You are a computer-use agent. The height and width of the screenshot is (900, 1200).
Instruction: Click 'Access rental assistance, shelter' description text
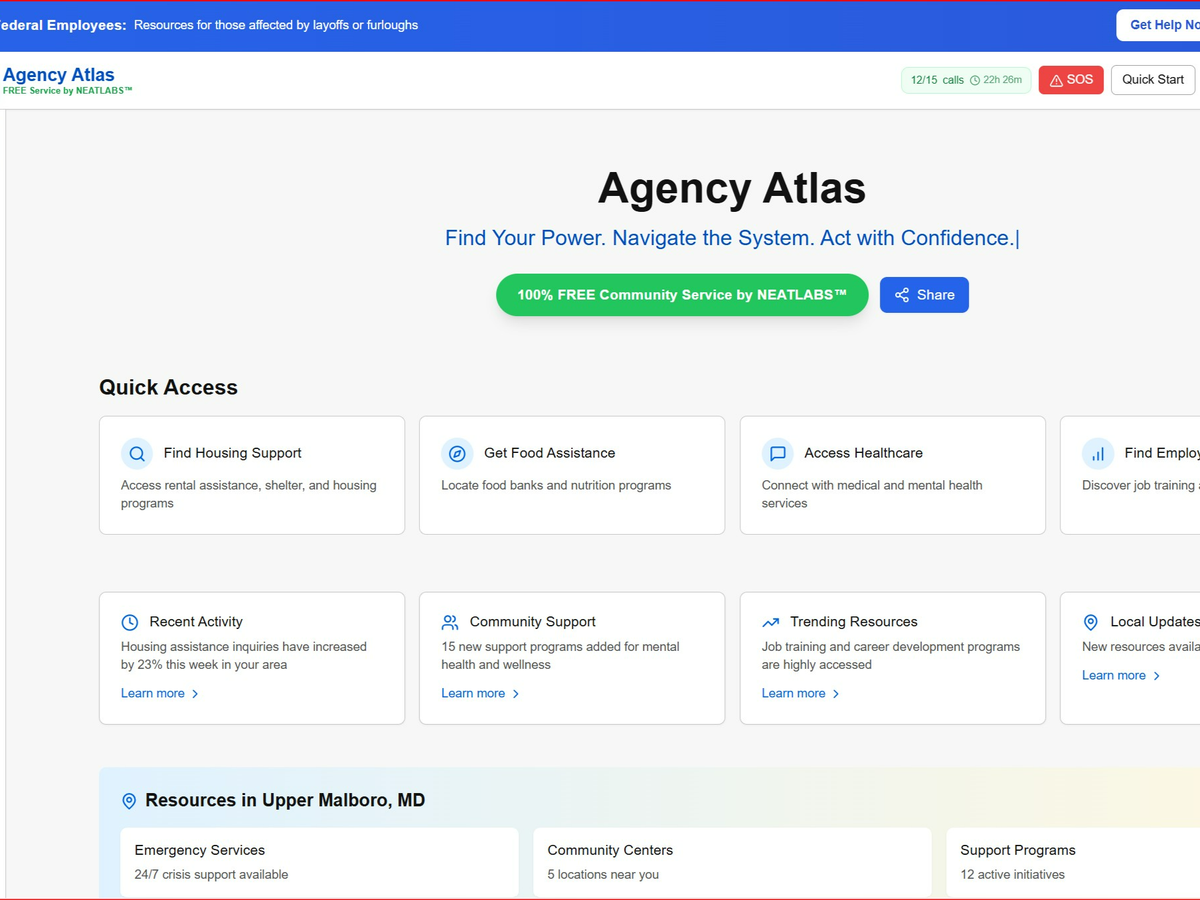click(249, 494)
